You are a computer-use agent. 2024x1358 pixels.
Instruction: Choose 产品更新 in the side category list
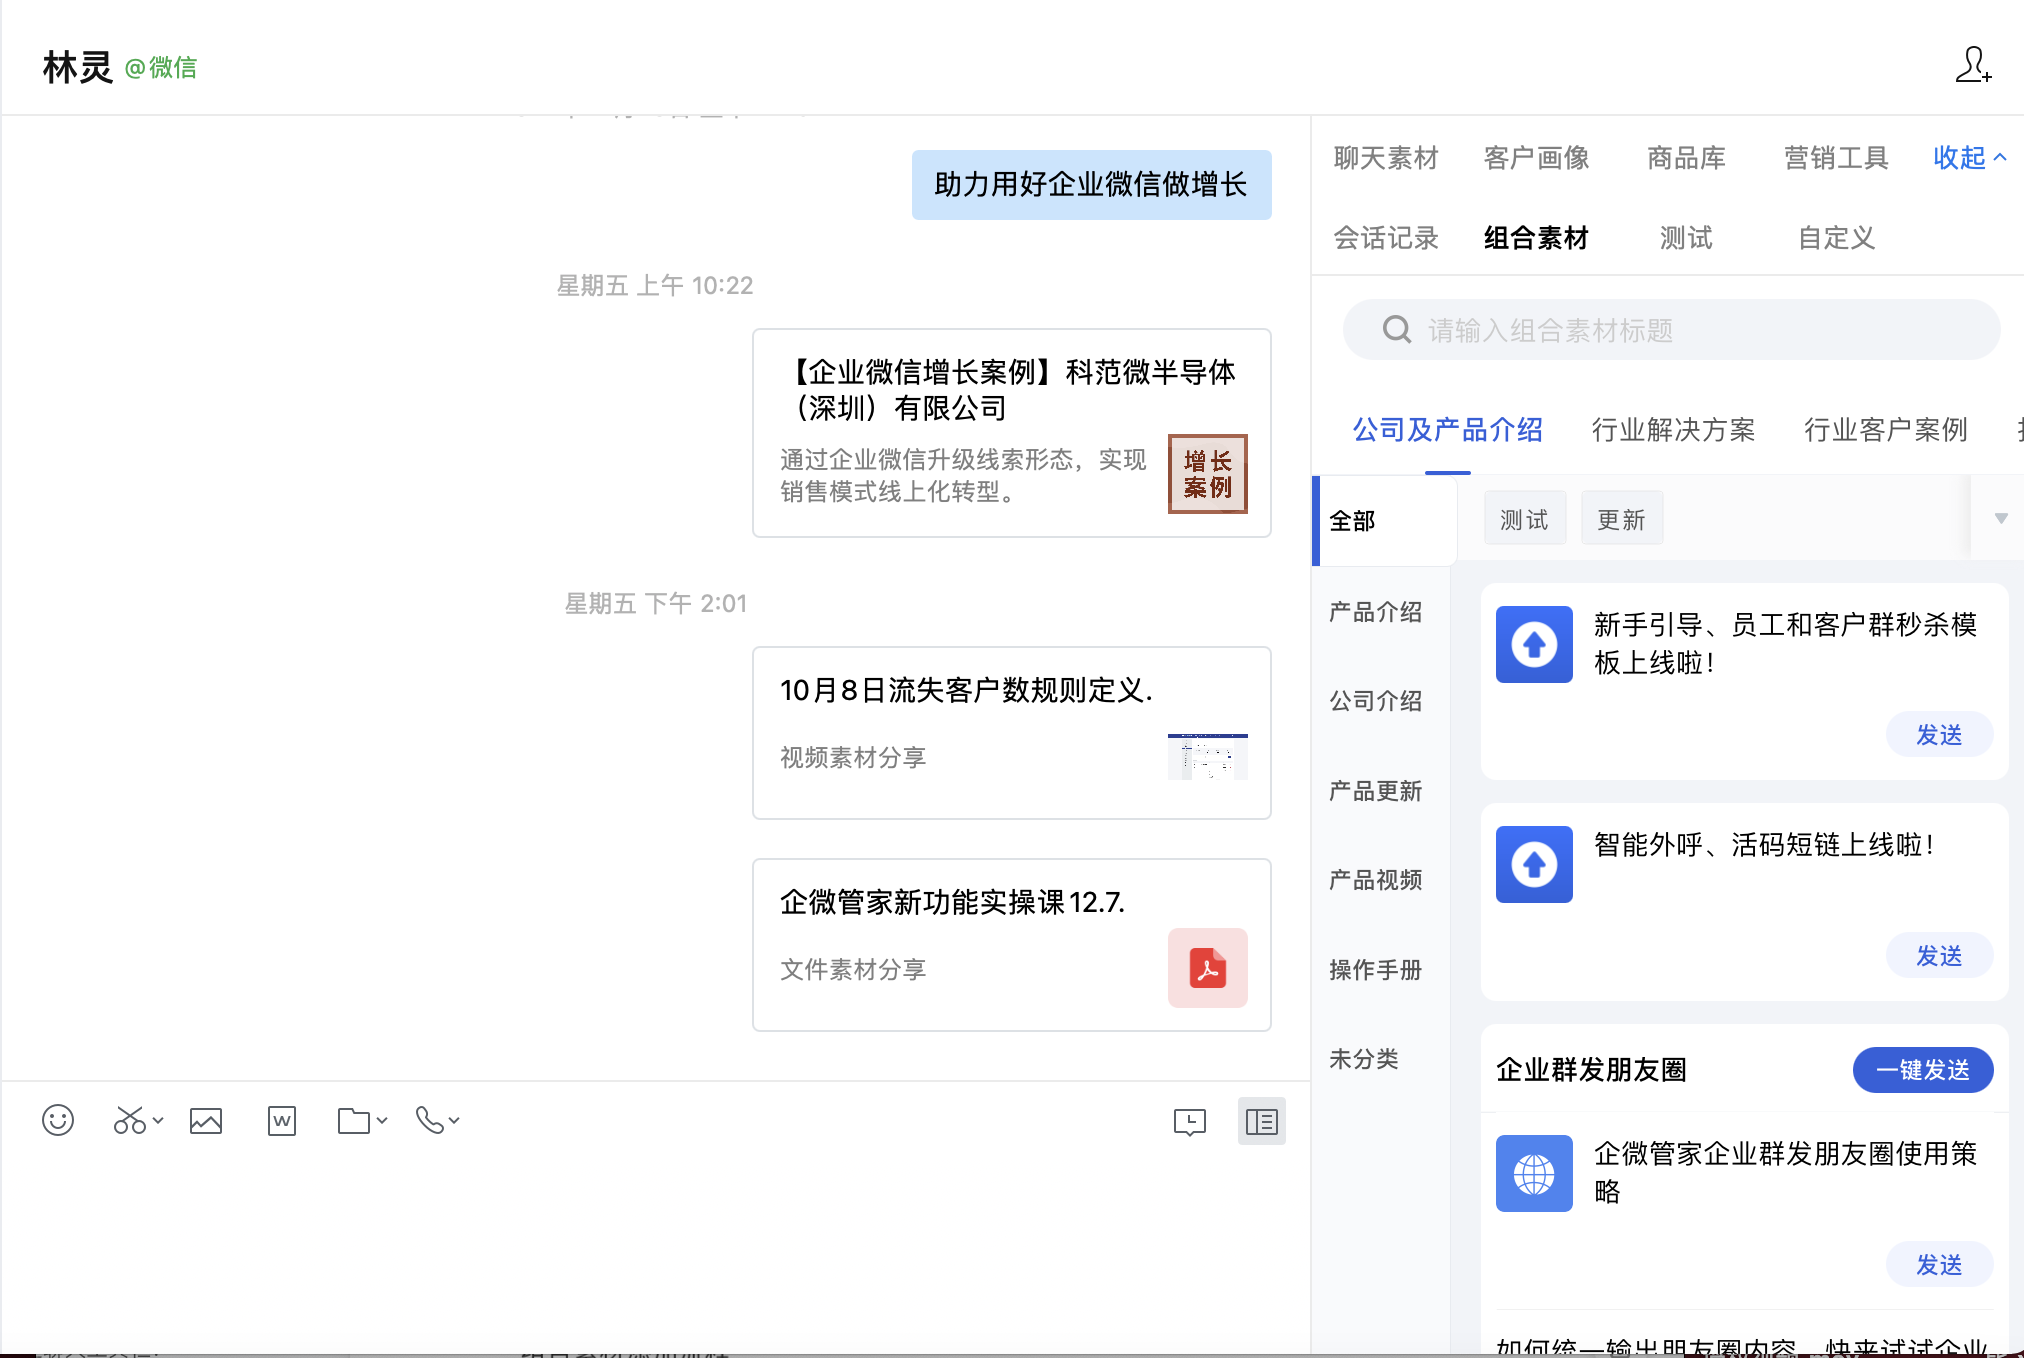click(x=1375, y=790)
